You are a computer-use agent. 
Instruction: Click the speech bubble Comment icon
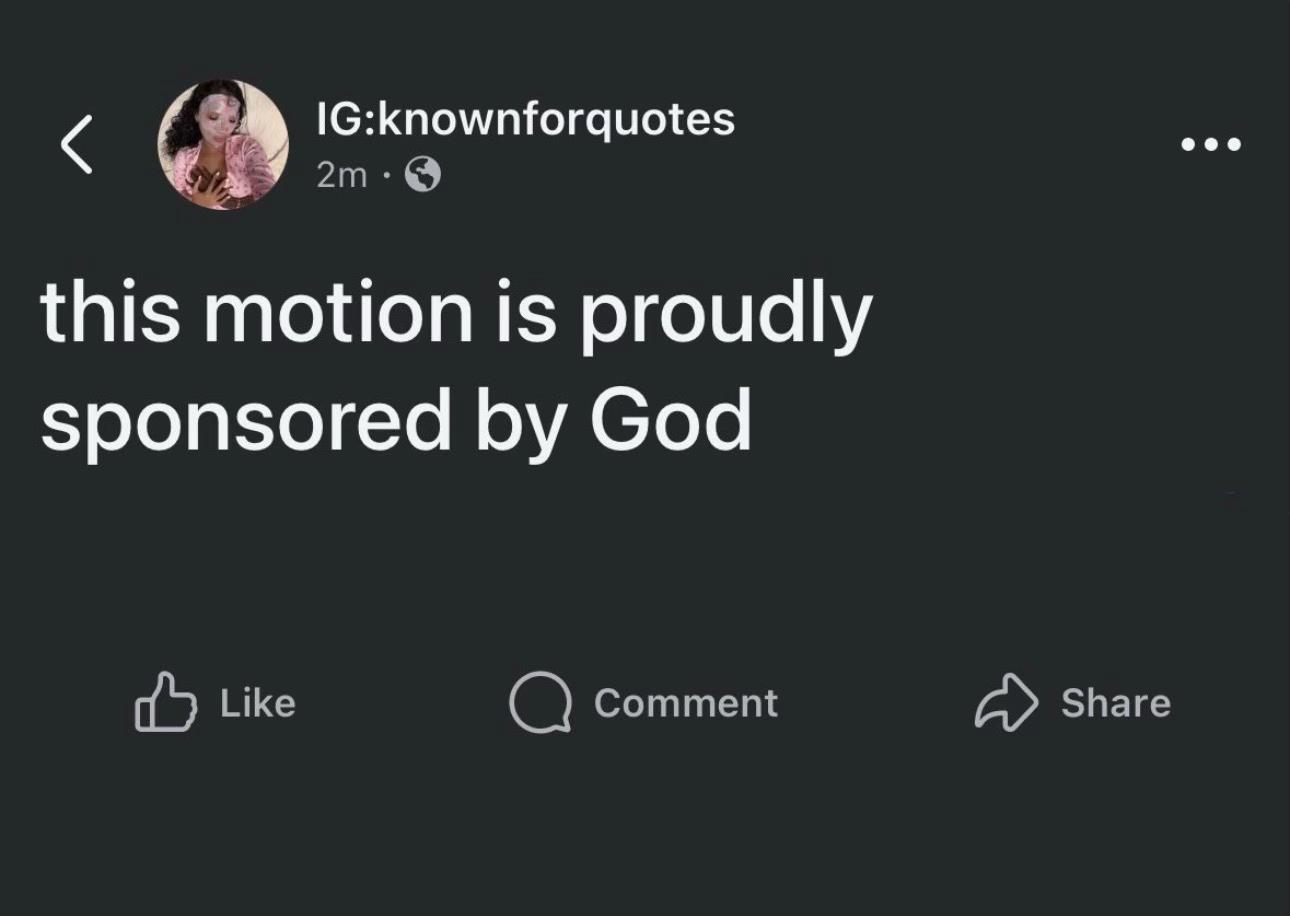(540, 703)
